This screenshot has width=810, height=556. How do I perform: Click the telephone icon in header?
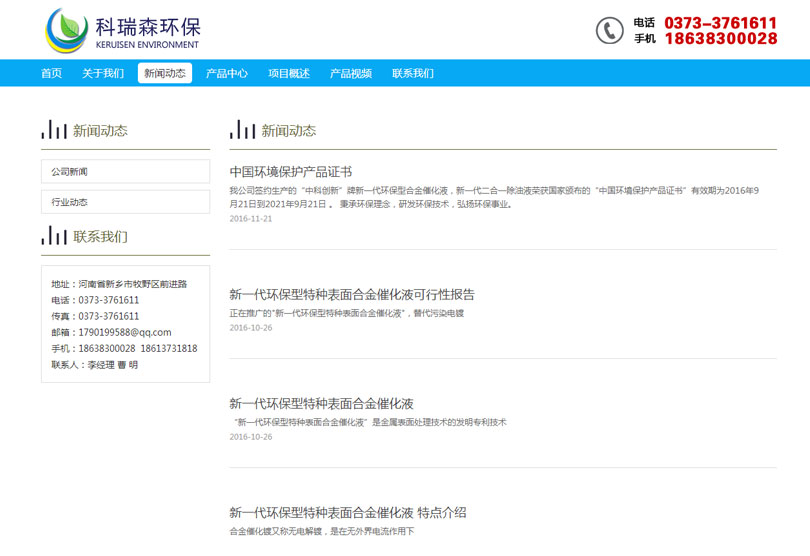tap(609, 30)
